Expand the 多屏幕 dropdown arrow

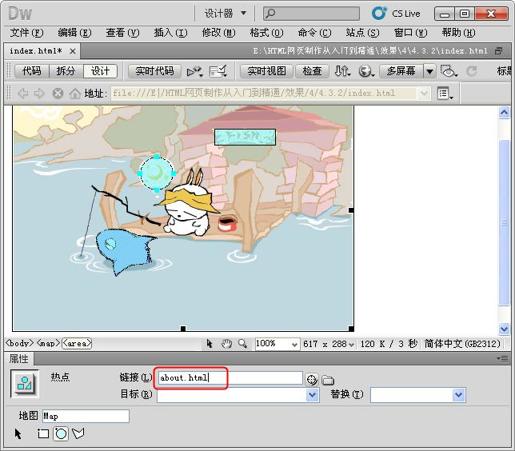pos(430,71)
